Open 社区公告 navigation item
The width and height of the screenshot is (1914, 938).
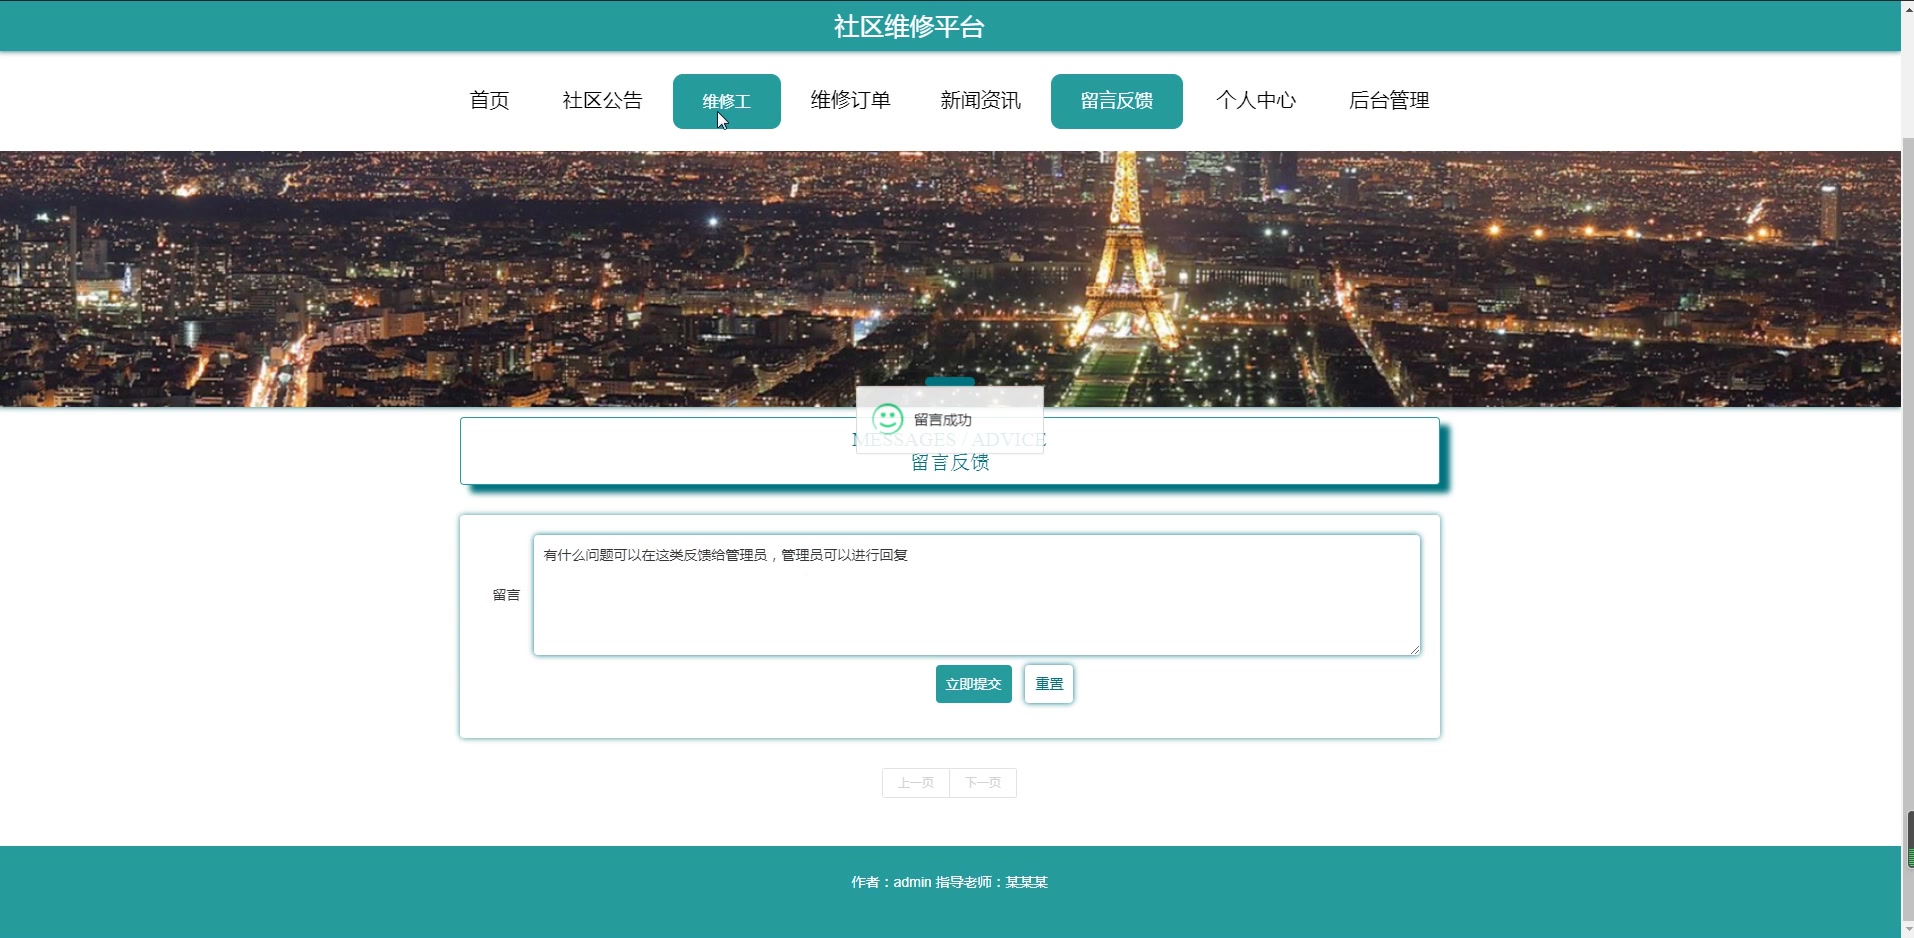tap(601, 100)
